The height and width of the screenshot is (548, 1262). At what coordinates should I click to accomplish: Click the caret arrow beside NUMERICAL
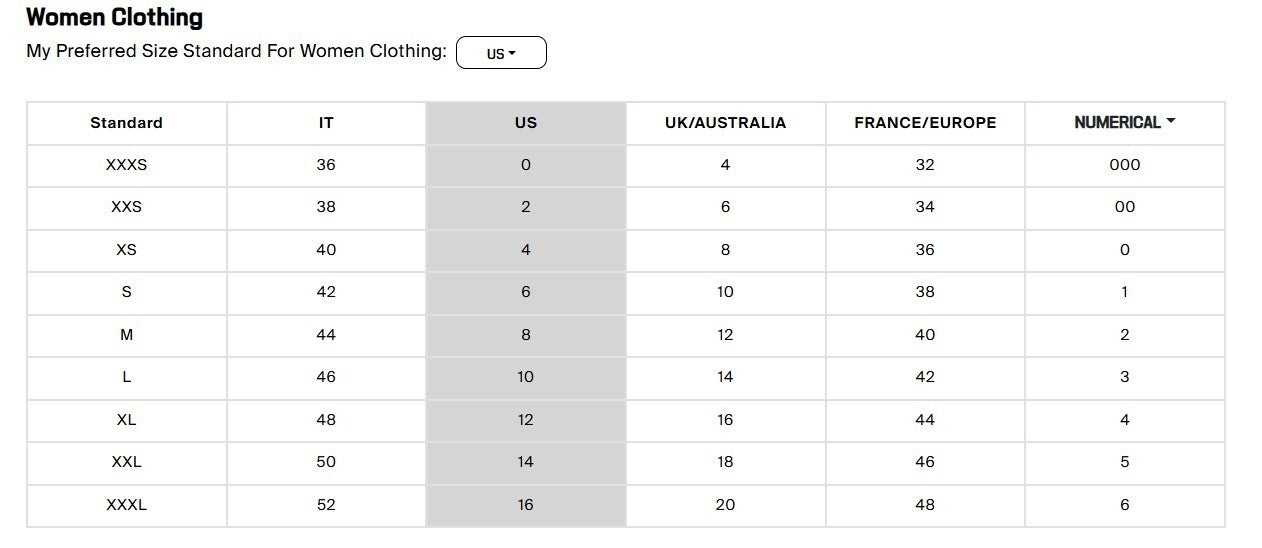(1171, 122)
